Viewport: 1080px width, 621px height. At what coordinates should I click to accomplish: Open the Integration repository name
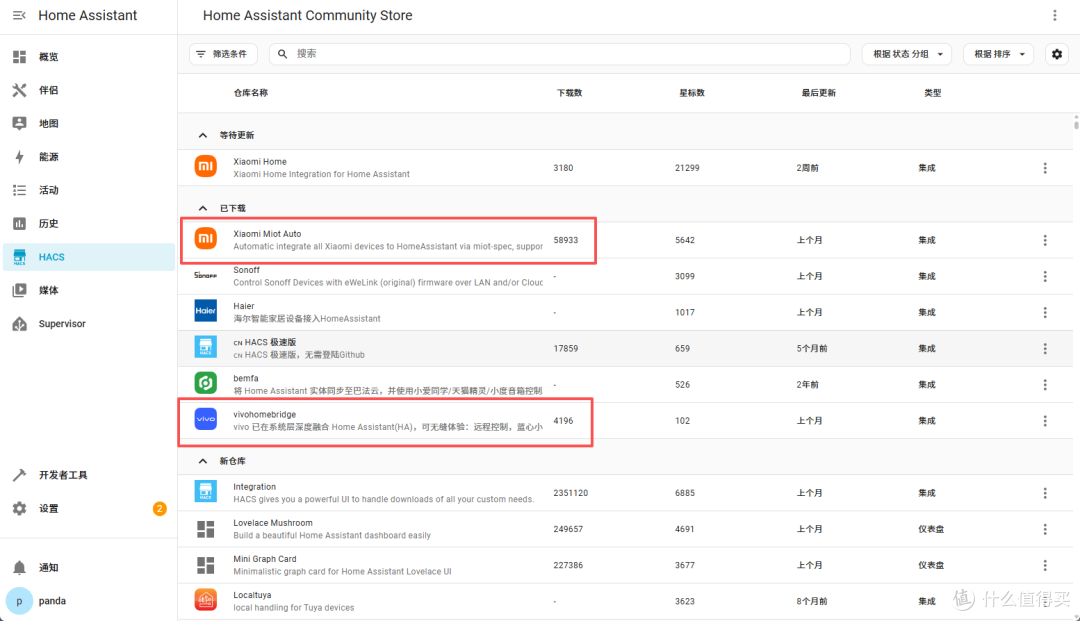coord(254,487)
